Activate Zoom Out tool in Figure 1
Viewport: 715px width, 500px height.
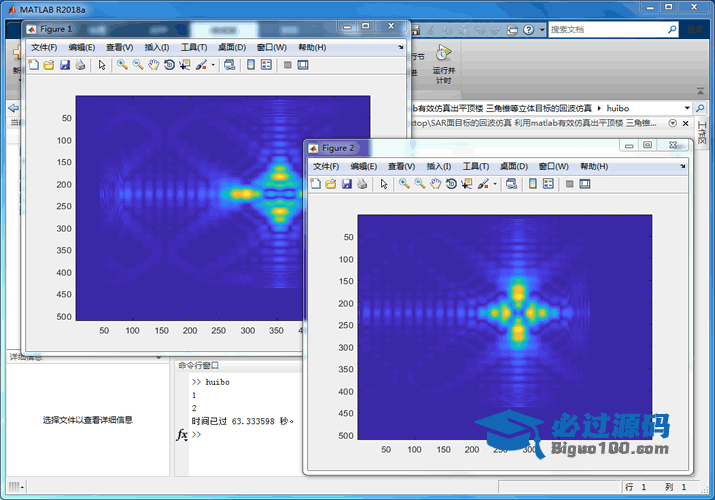pyautogui.click(x=138, y=65)
